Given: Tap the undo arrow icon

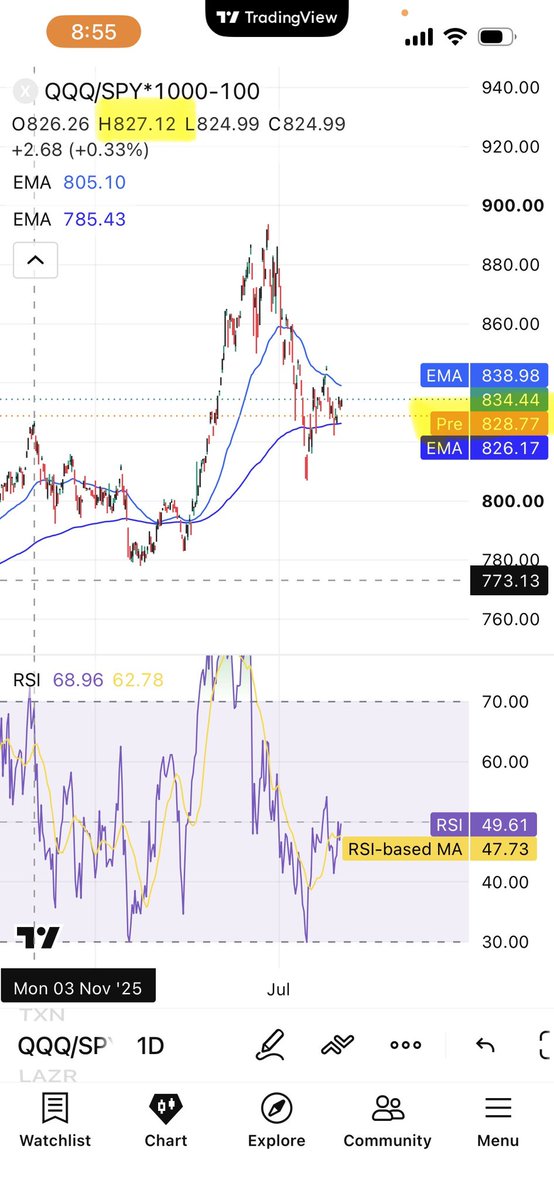Looking at the screenshot, I should [x=485, y=1045].
